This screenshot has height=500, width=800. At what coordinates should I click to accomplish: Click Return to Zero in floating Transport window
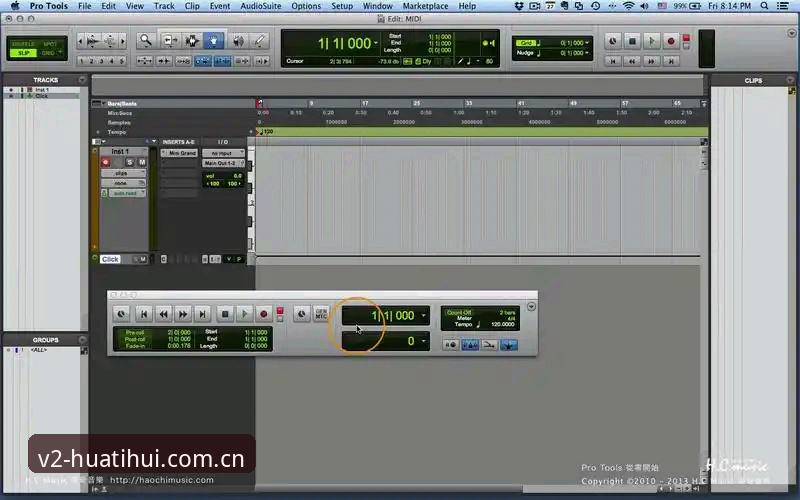[144, 314]
